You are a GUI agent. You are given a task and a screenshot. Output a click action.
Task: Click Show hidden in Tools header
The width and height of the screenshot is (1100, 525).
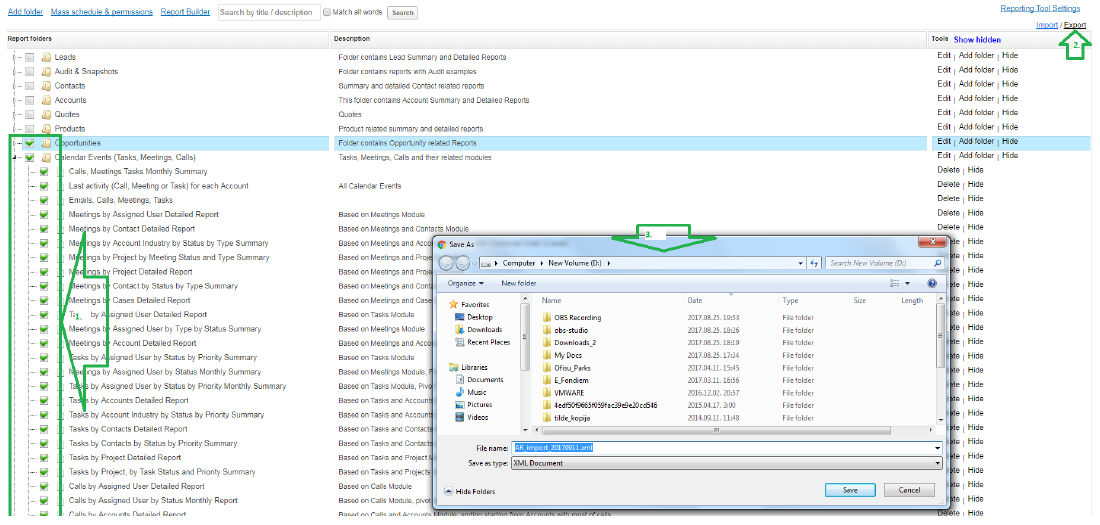point(977,40)
